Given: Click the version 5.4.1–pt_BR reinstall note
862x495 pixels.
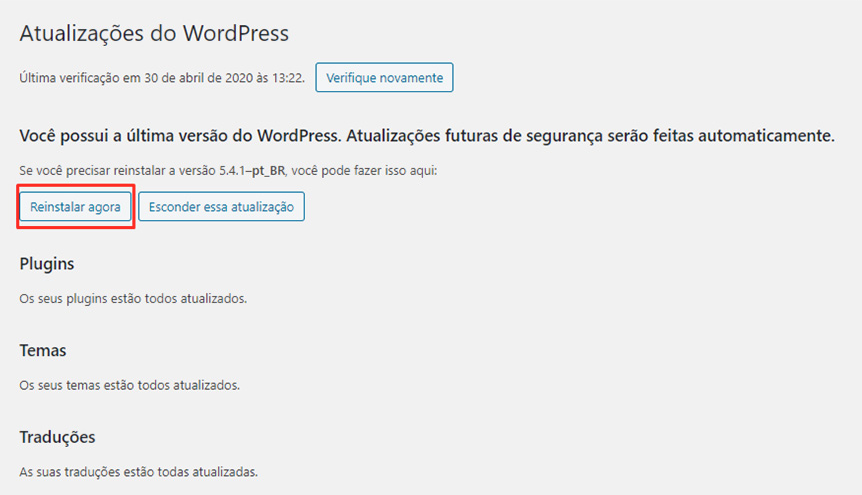Looking at the screenshot, I should pyautogui.click(x=228, y=170).
